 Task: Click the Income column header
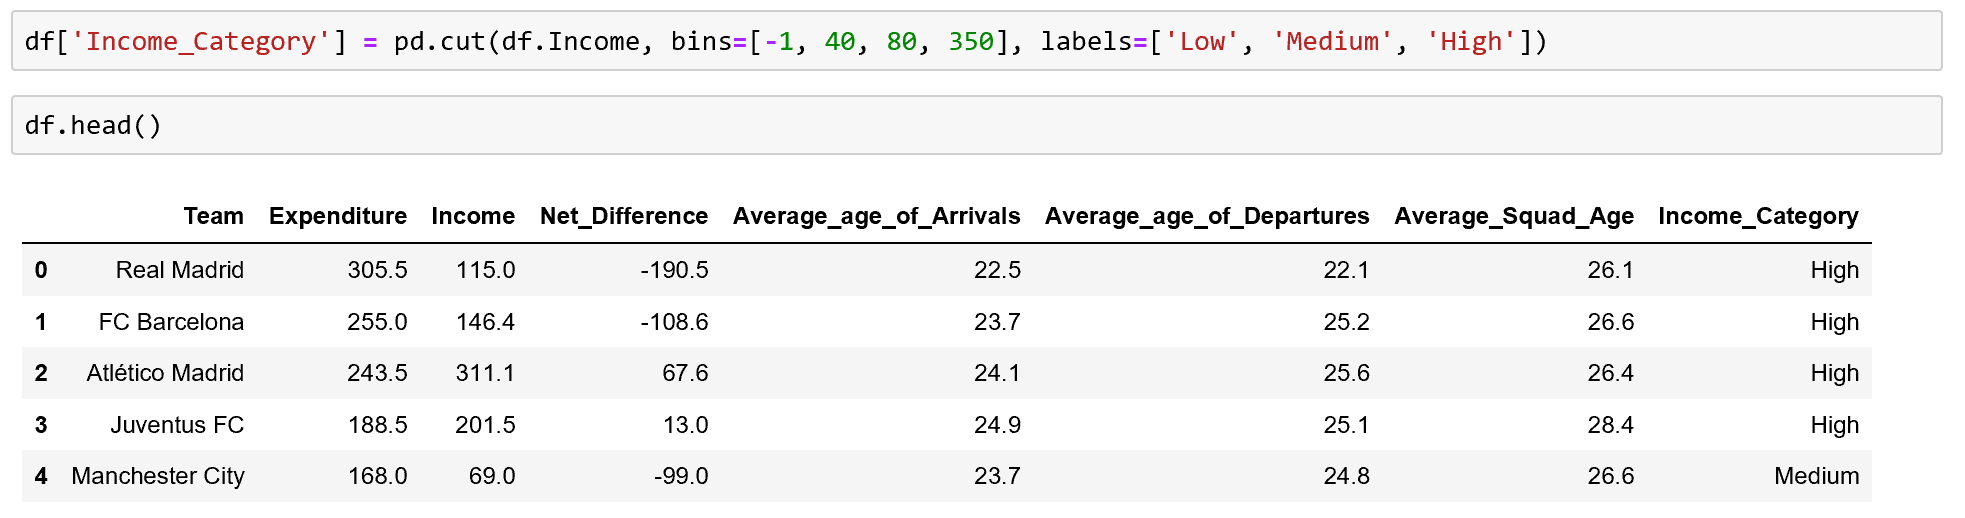(473, 216)
